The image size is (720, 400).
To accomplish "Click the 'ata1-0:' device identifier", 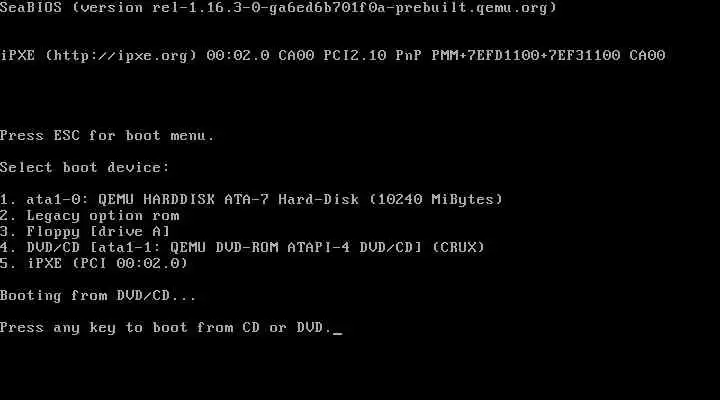I will tap(58, 199).
